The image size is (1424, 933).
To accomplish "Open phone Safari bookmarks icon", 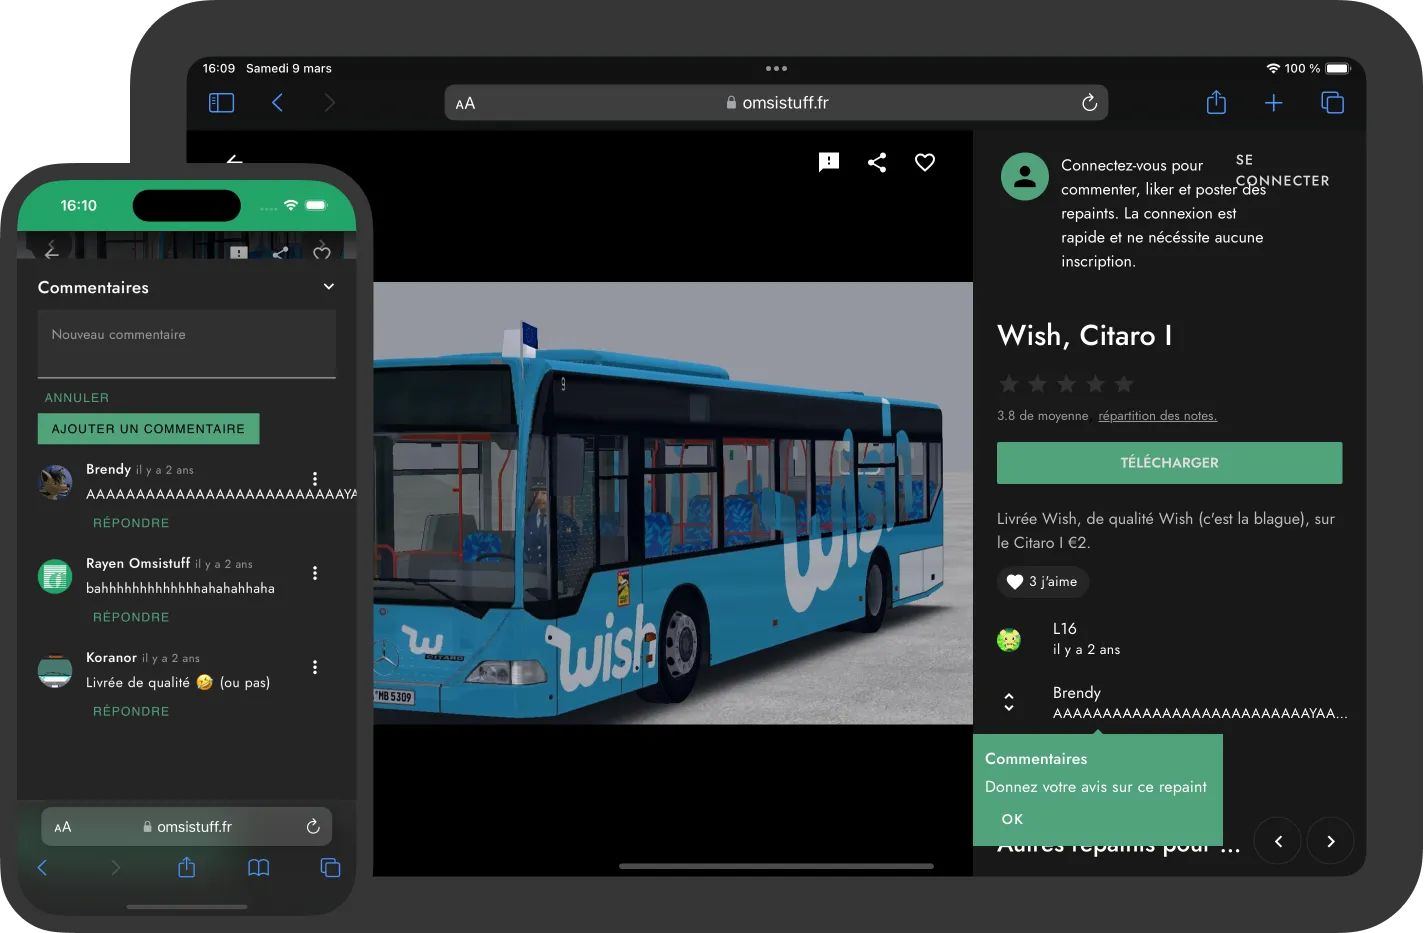I will coord(258,868).
